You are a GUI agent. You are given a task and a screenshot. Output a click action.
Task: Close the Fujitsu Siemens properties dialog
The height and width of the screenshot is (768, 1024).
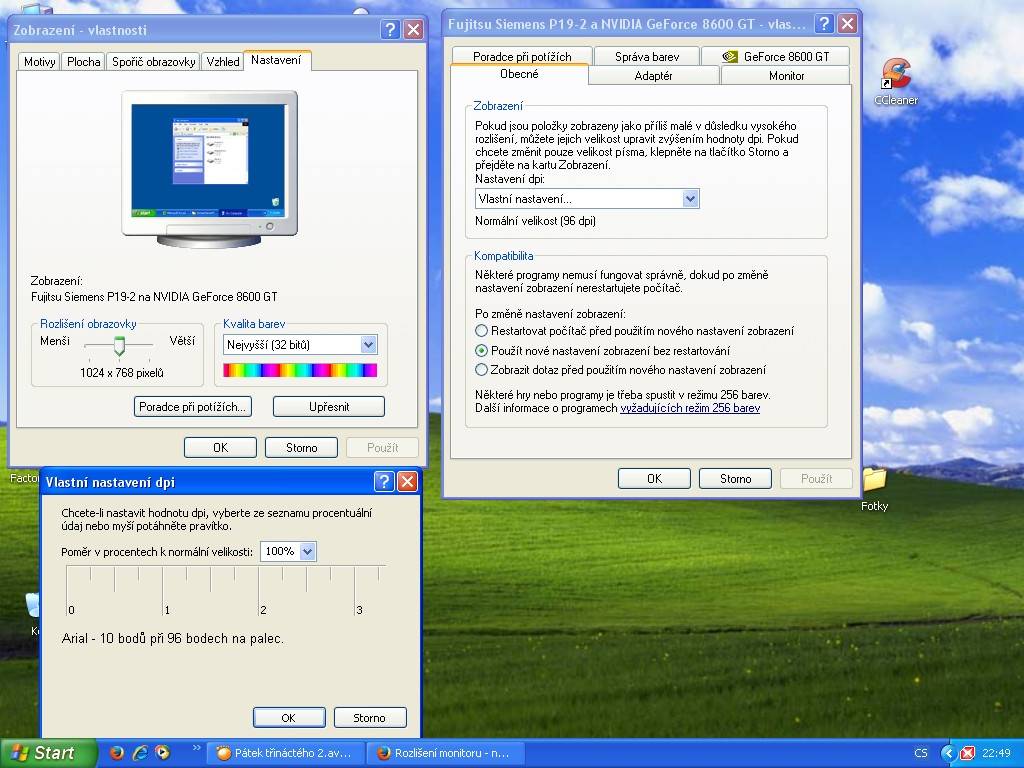point(847,24)
